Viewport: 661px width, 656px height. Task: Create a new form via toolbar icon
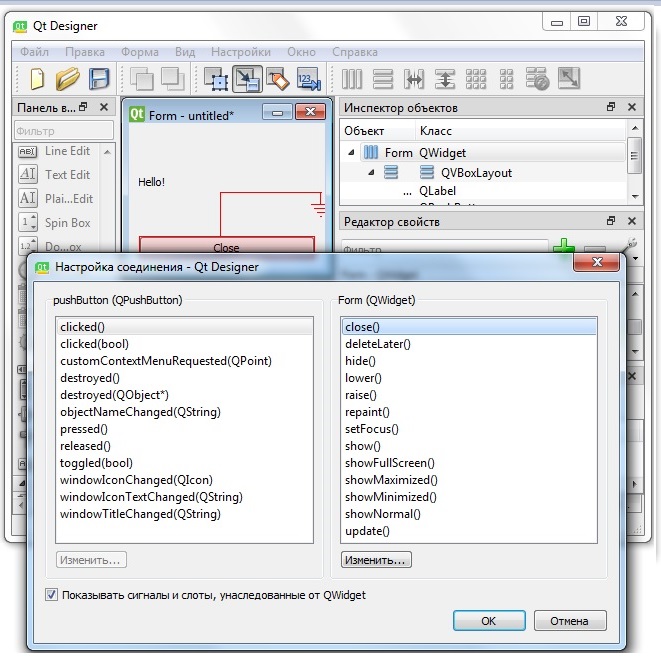[x=37, y=79]
